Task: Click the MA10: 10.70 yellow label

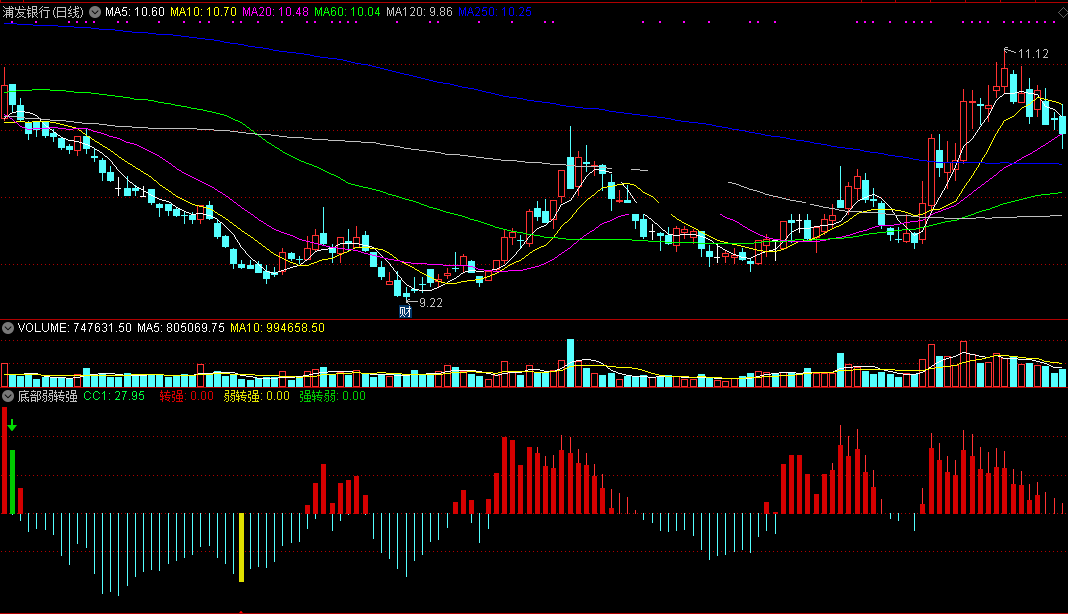Action: (x=203, y=12)
